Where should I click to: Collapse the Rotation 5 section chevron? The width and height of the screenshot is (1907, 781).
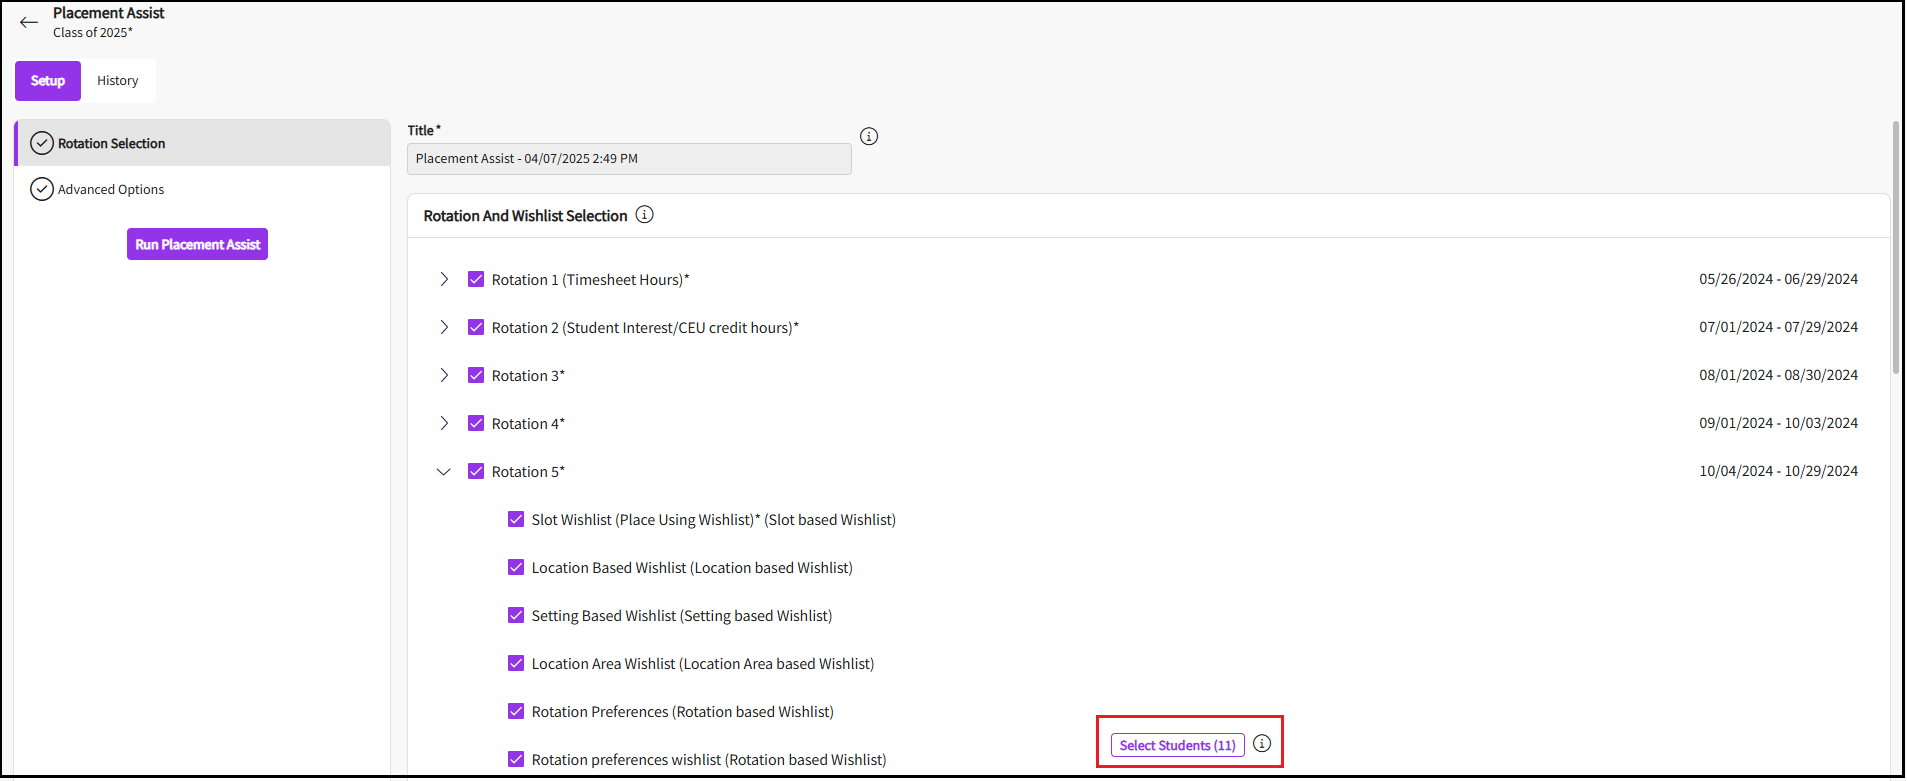tap(444, 472)
